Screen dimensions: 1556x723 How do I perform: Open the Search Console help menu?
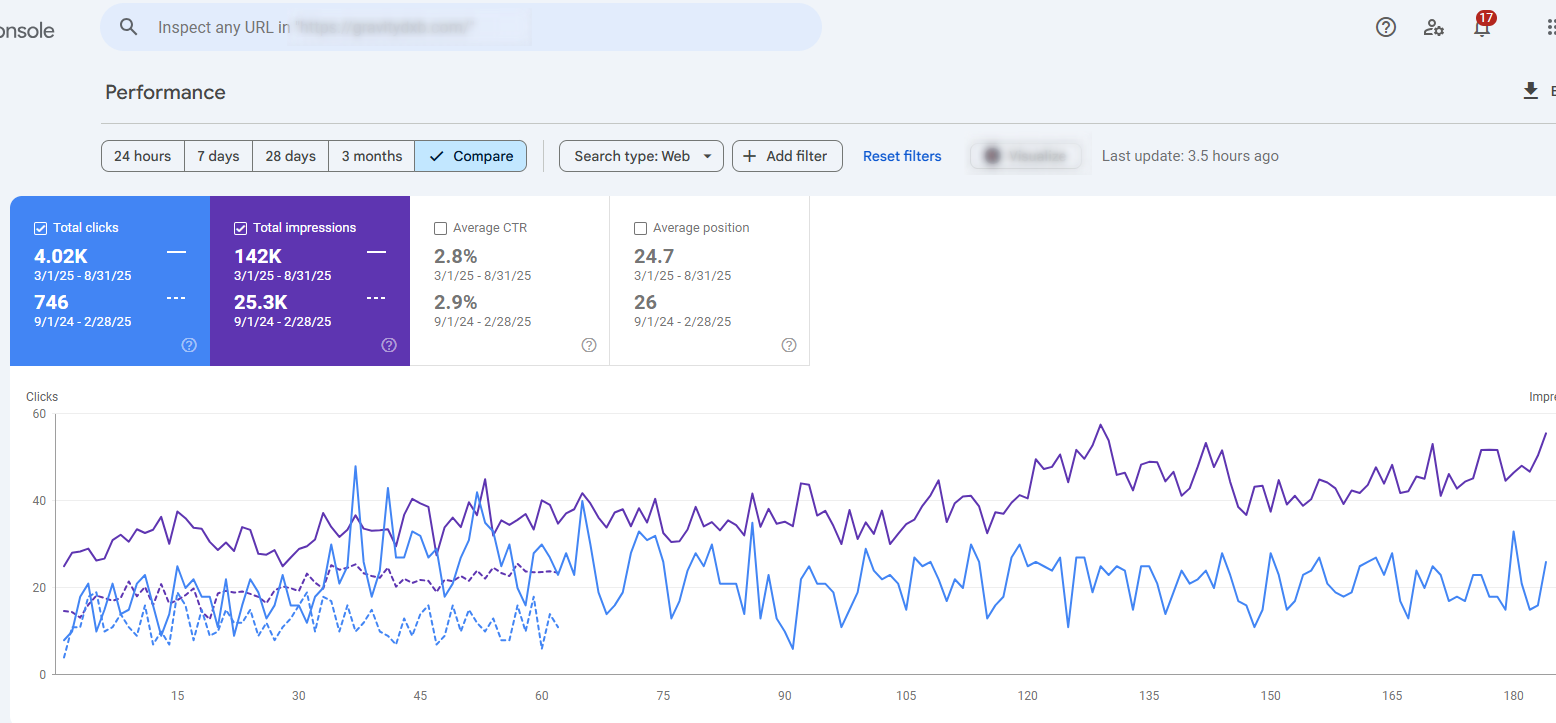pos(1385,27)
